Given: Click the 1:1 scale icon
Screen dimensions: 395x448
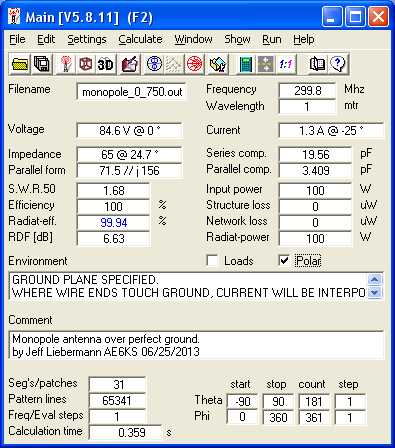Looking at the screenshot, I should (x=286, y=63).
